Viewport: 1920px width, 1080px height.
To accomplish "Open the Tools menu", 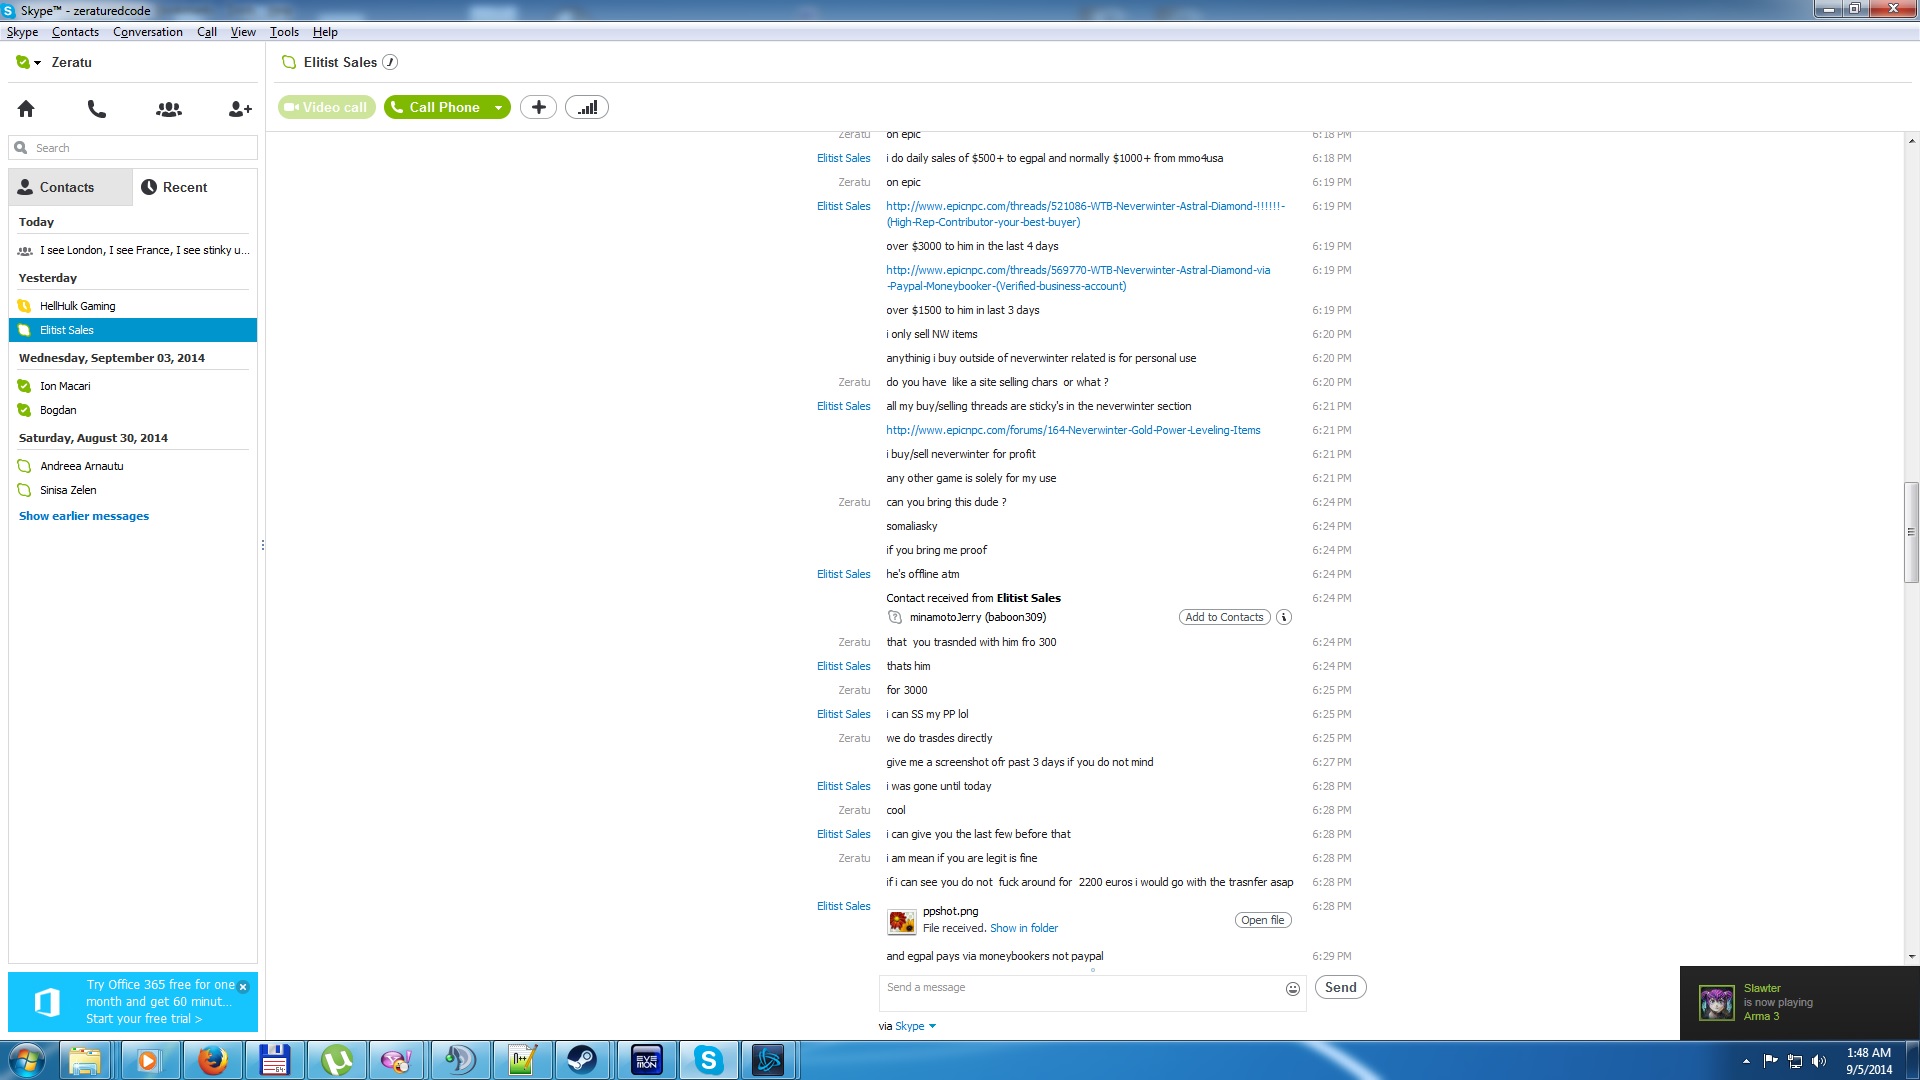I will coord(284,32).
